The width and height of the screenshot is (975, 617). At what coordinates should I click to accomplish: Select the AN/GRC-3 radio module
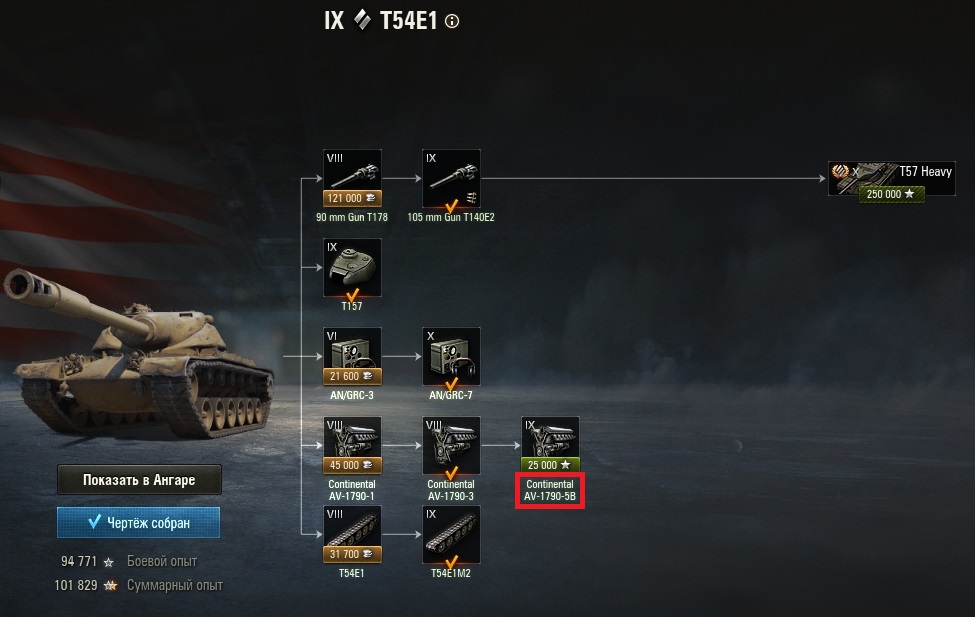click(x=352, y=356)
